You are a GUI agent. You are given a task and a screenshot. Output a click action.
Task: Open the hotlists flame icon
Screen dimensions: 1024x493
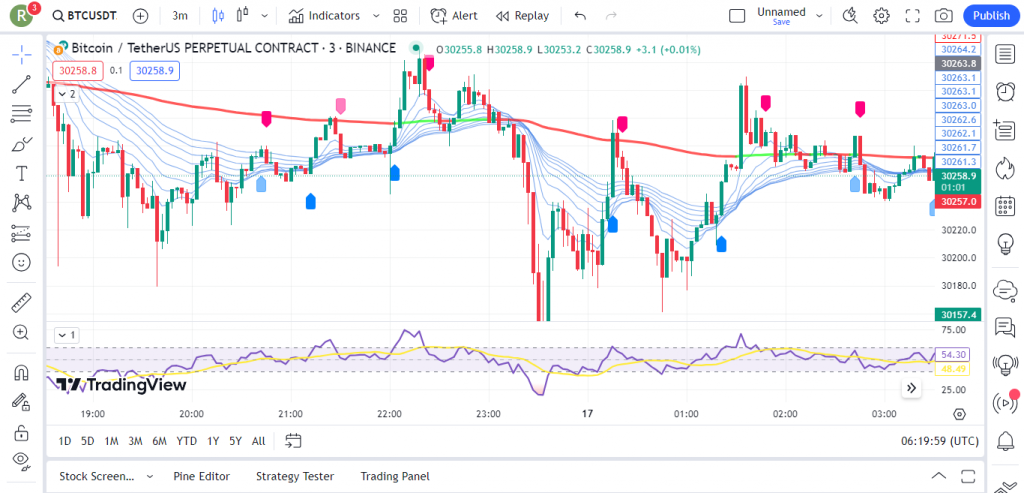pyautogui.click(x=1006, y=168)
